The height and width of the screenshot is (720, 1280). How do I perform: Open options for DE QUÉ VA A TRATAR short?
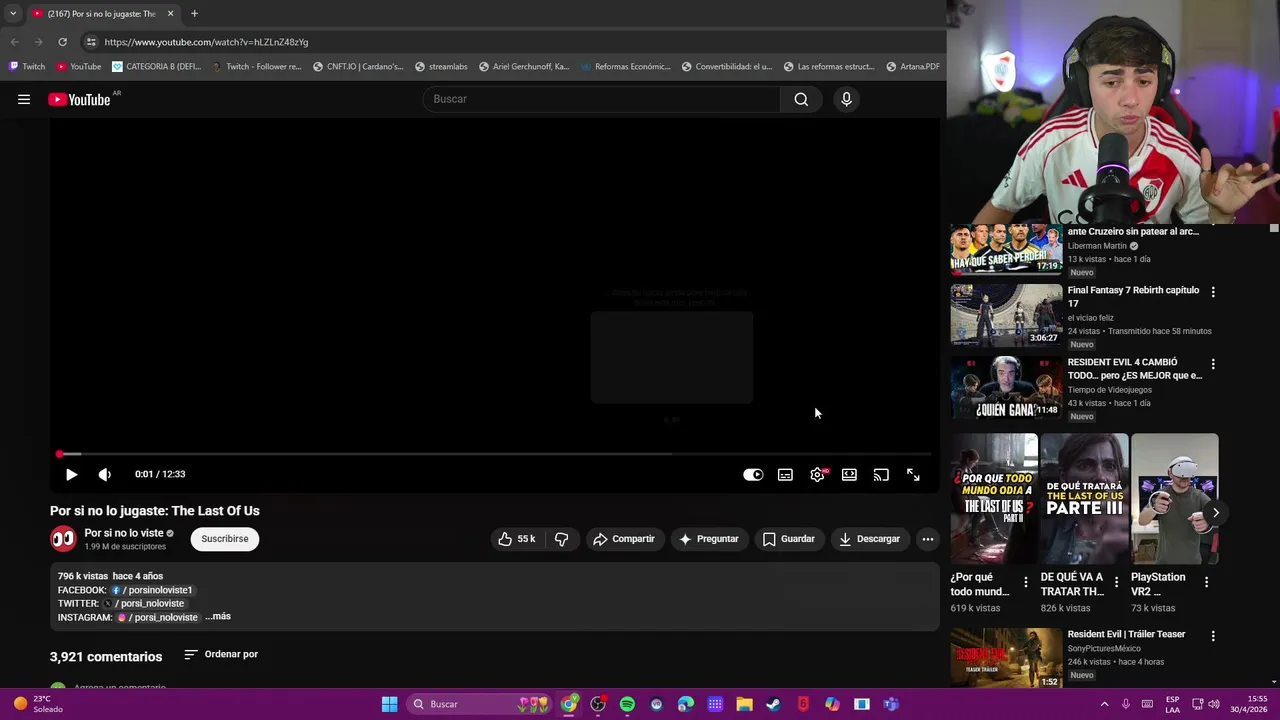(x=1116, y=582)
